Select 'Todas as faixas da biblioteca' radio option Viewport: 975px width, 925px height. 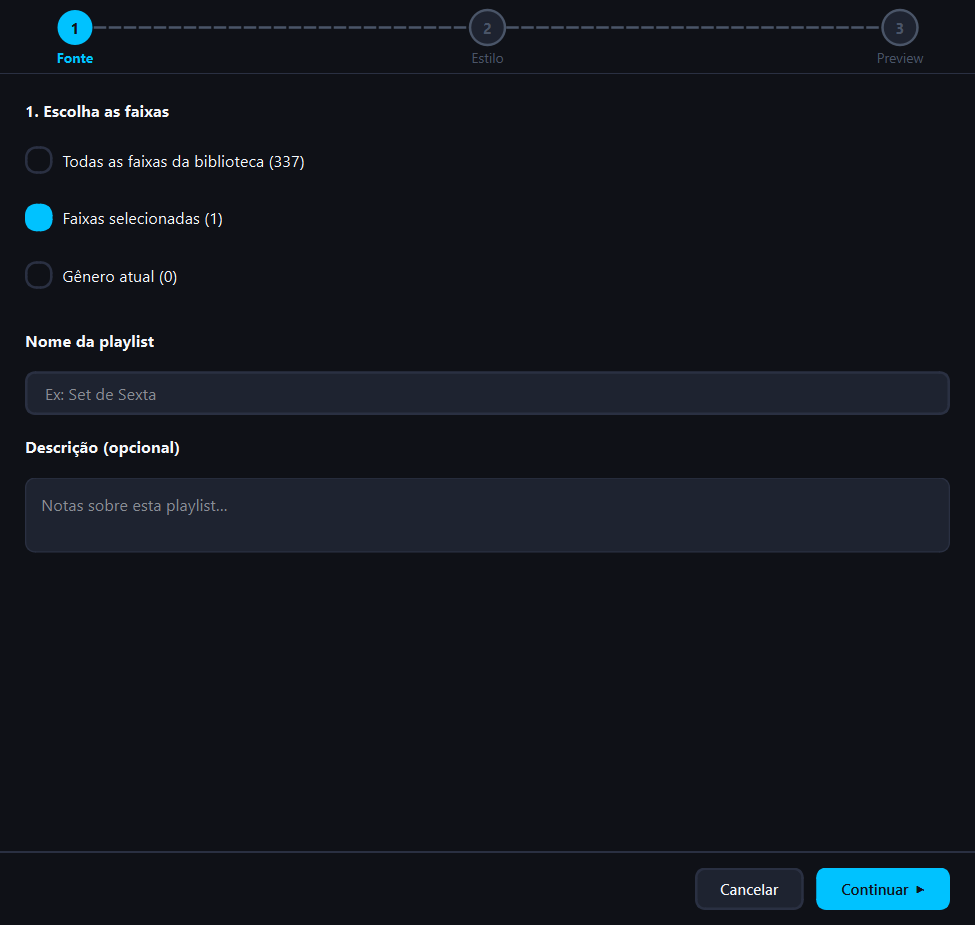[39, 160]
